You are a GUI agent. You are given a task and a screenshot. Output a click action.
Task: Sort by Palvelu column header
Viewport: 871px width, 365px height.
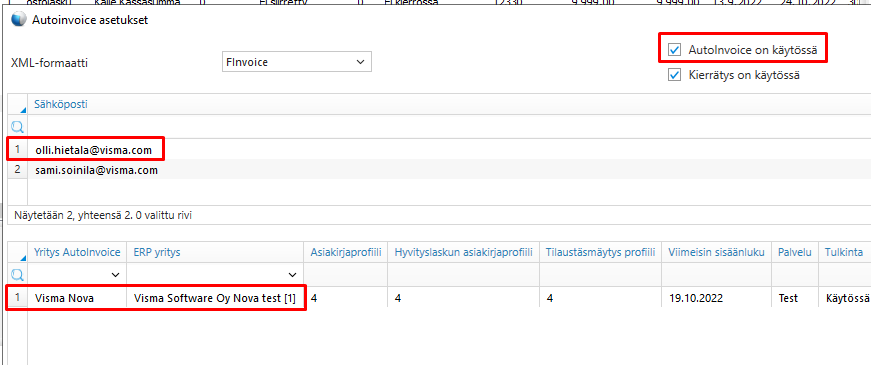(795, 252)
